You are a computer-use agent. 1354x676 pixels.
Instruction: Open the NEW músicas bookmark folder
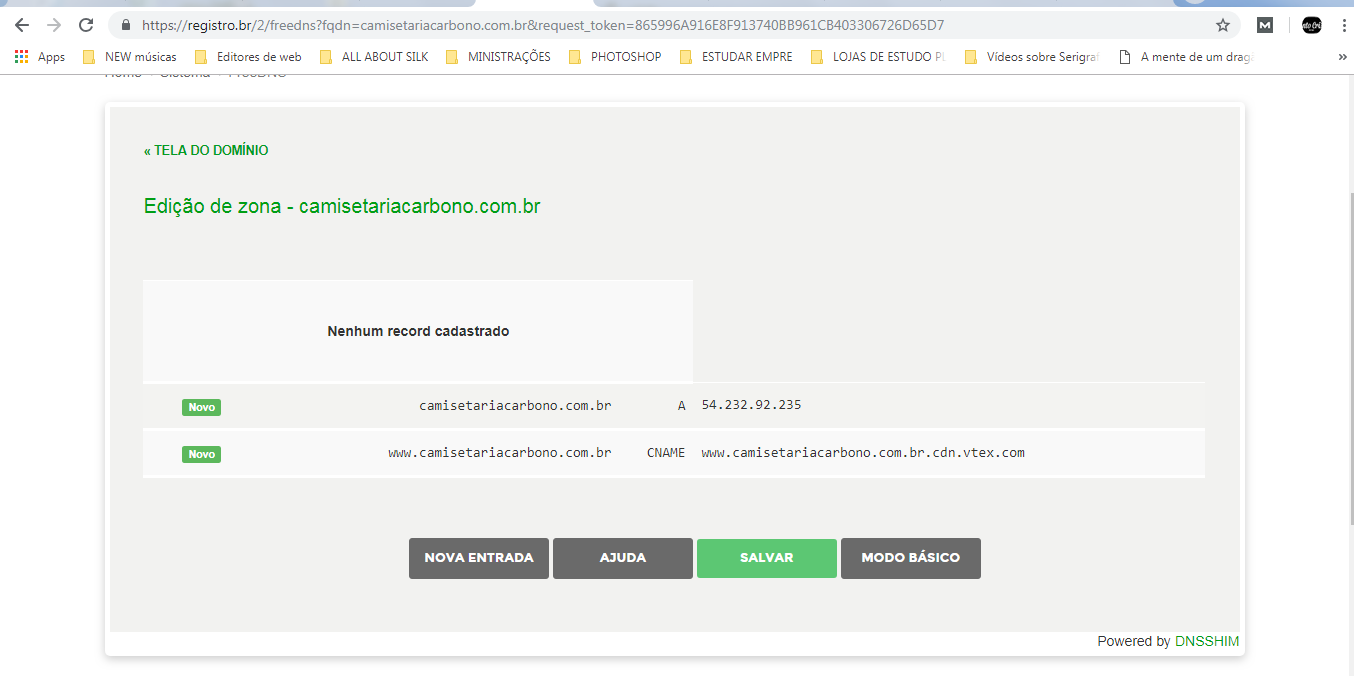[x=129, y=57]
